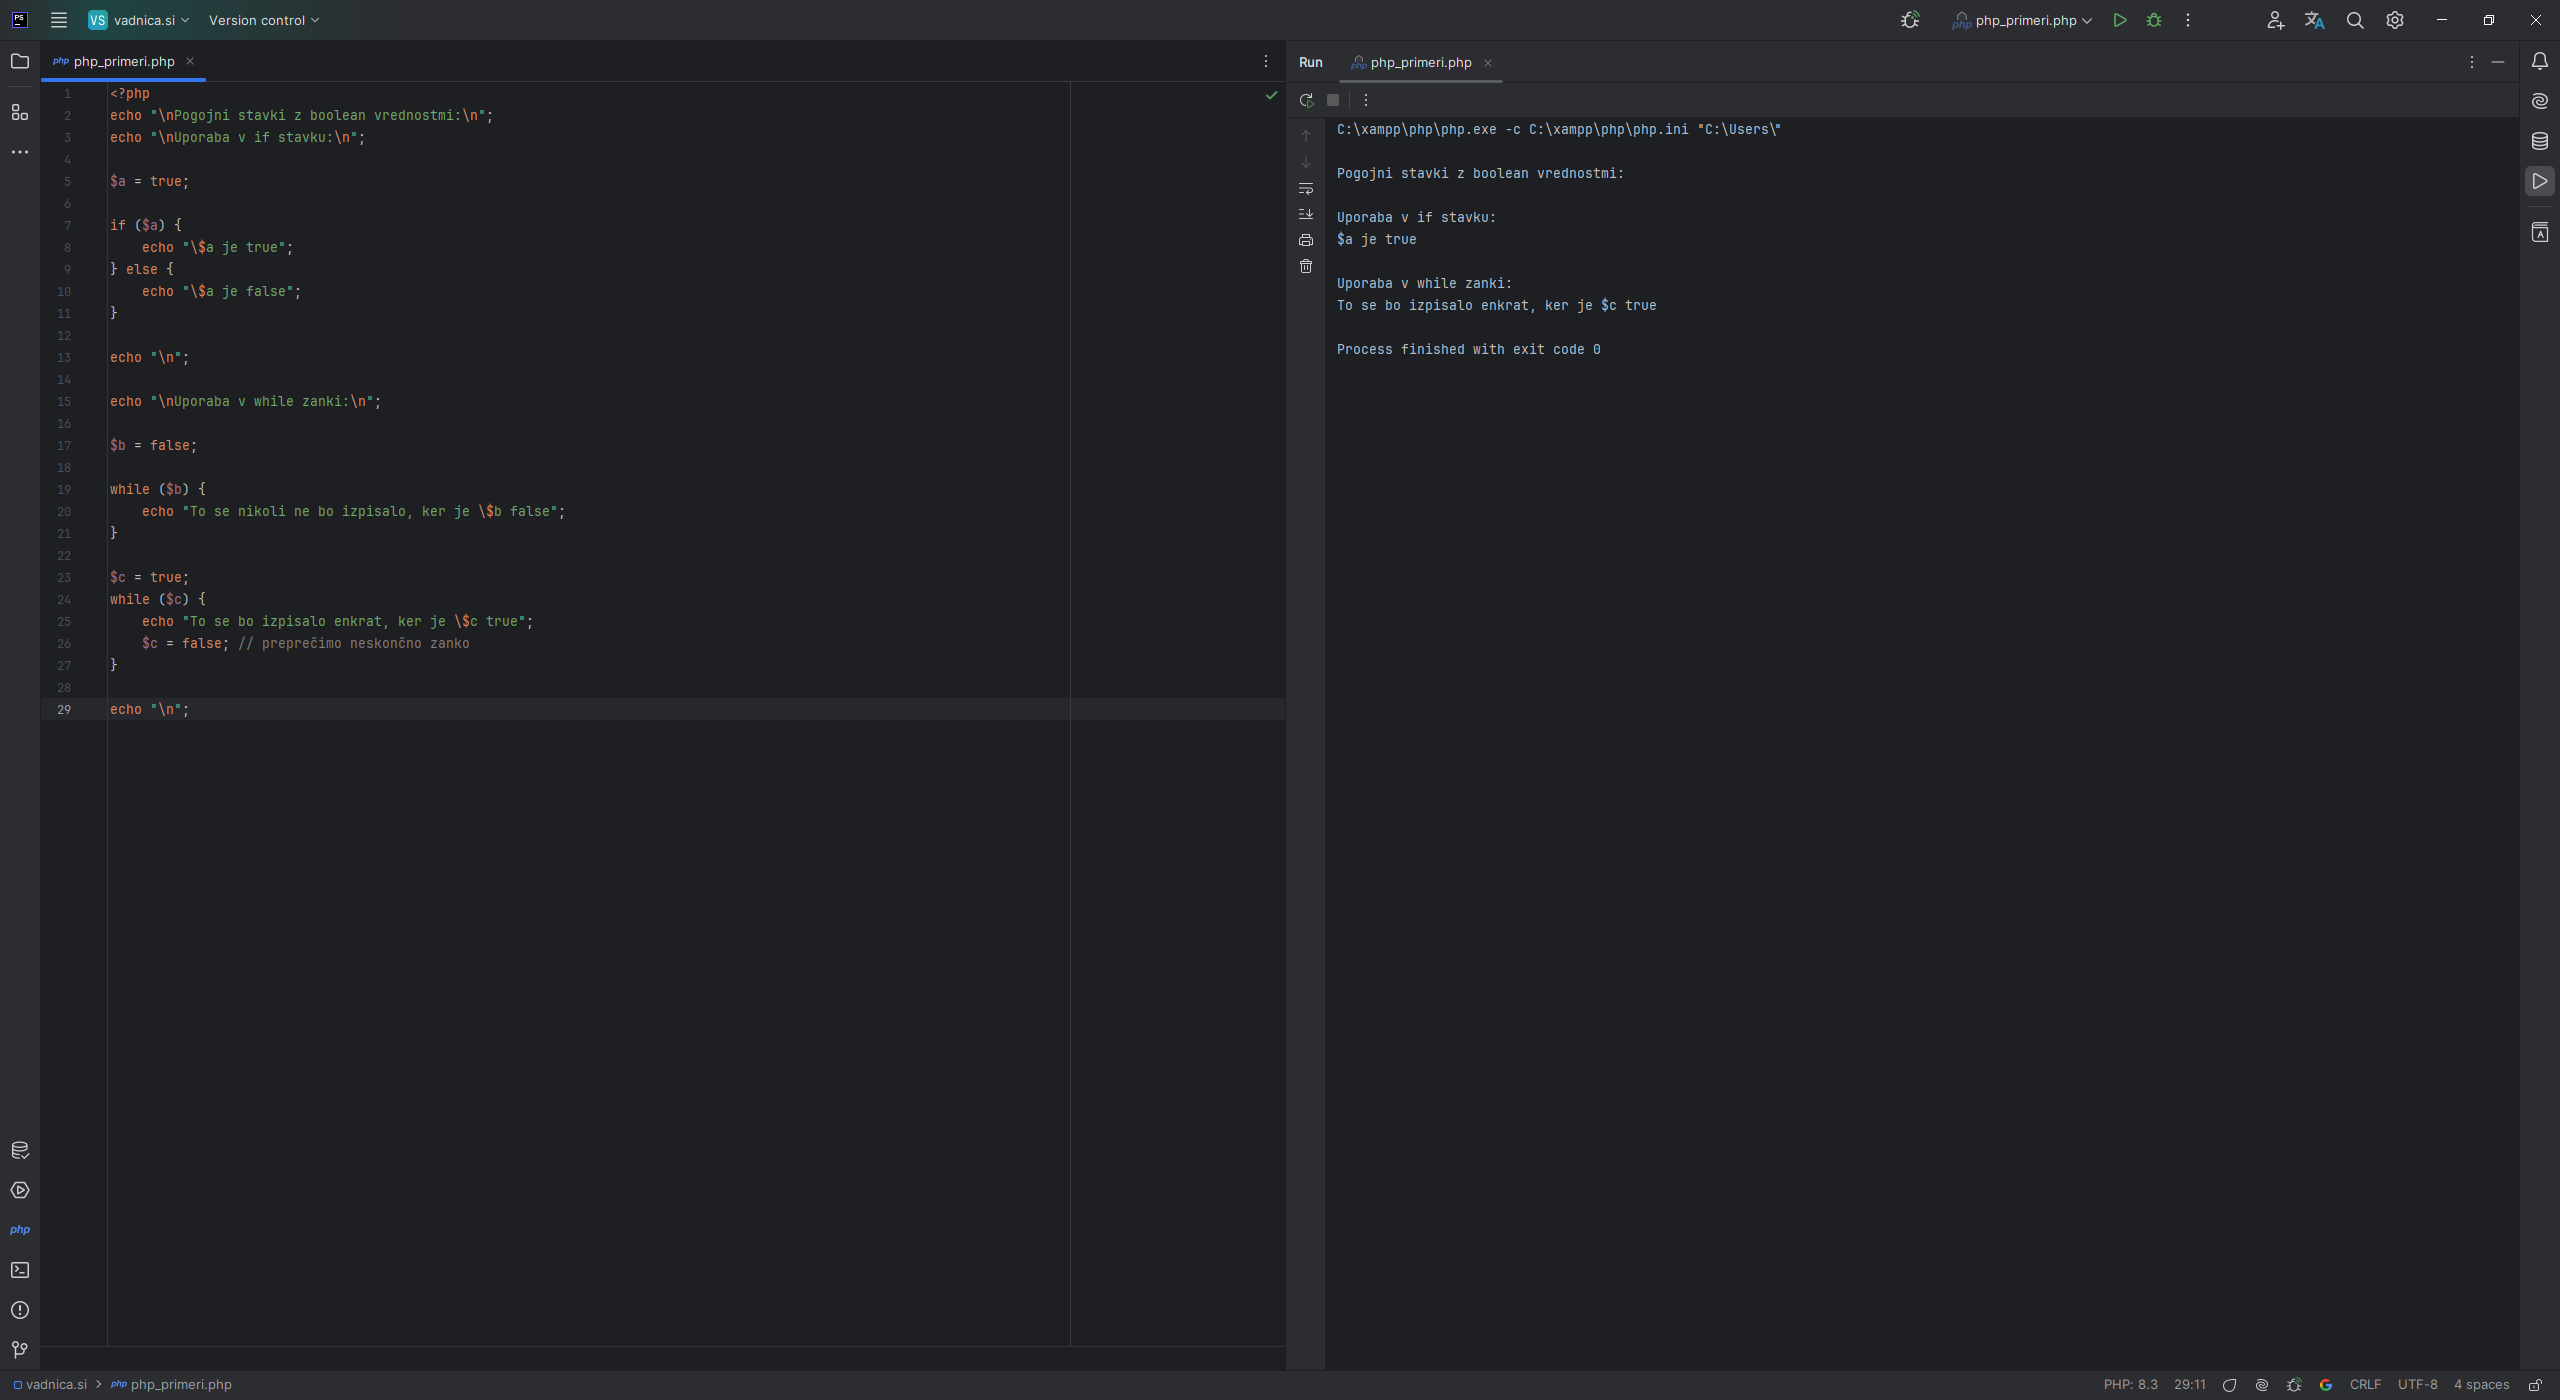The image size is (2560, 1400).
Task: Click the CRLF line separator button
Action: click(2365, 1385)
